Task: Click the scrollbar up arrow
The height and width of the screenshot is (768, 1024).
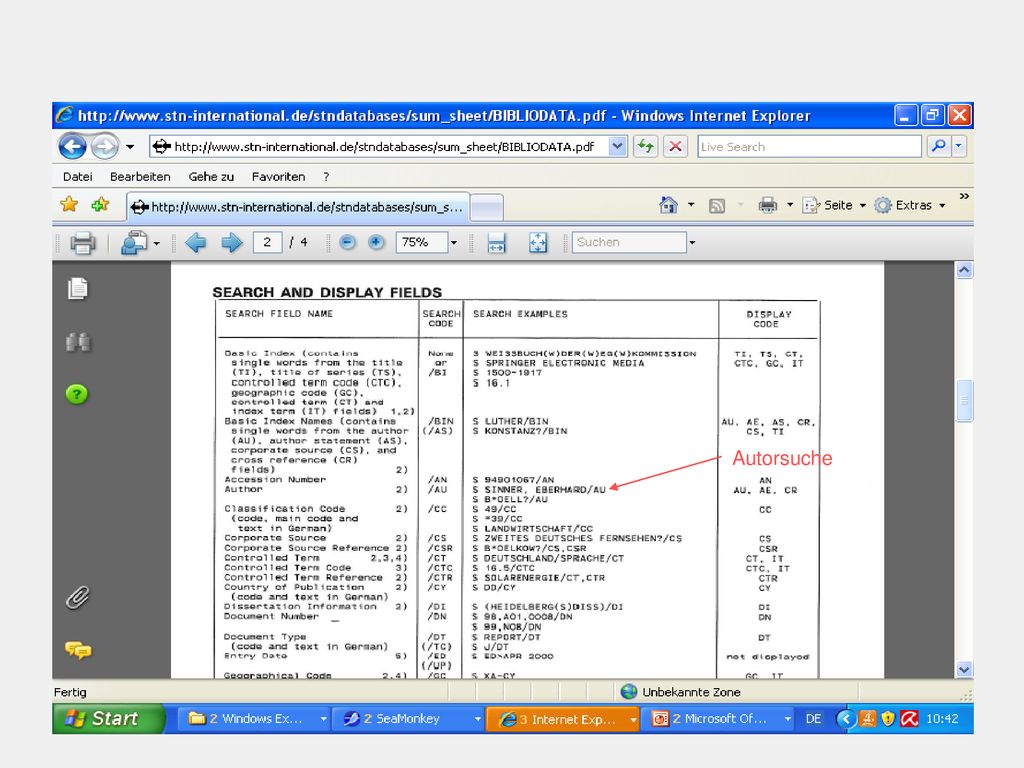Action: (964, 270)
